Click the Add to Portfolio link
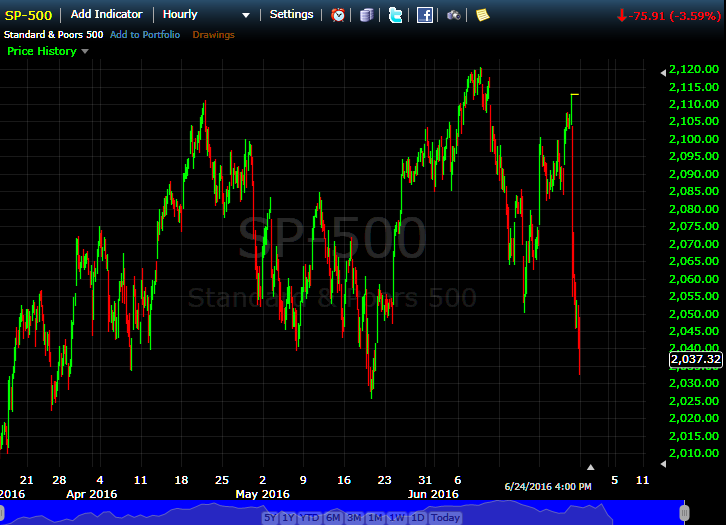The width and height of the screenshot is (726, 525). click(145, 35)
